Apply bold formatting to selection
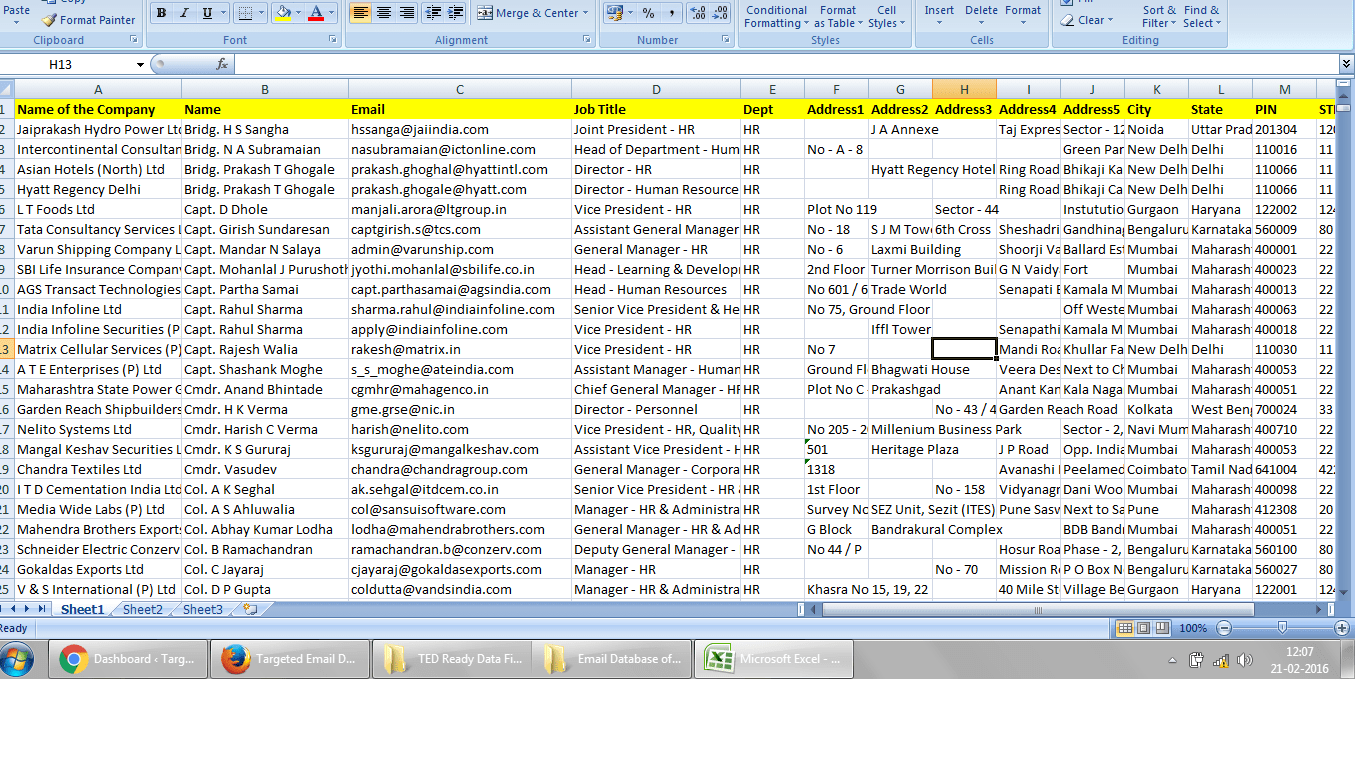Viewport: 1366px width, 768px height. point(160,12)
